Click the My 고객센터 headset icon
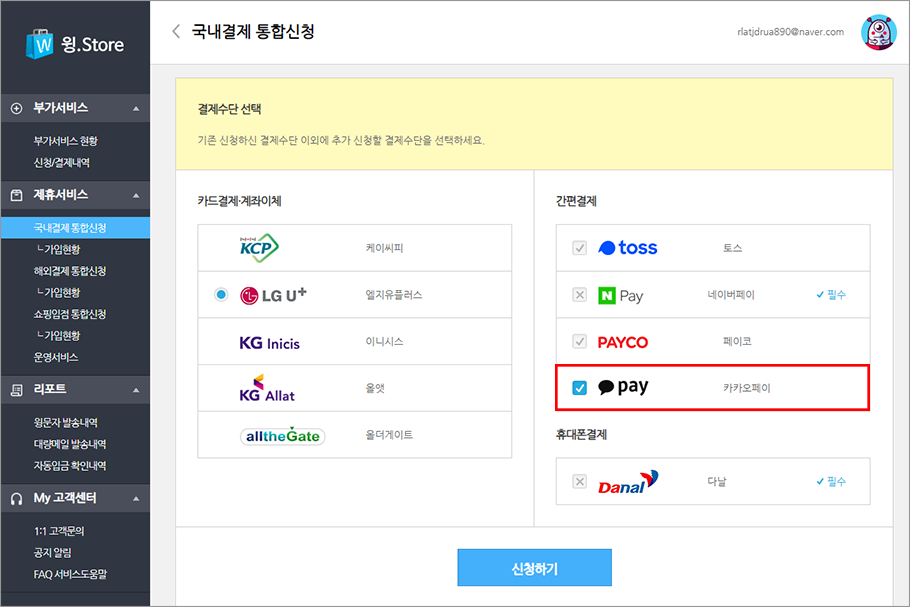The width and height of the screenshot is (910, 607). coord(17,498)
